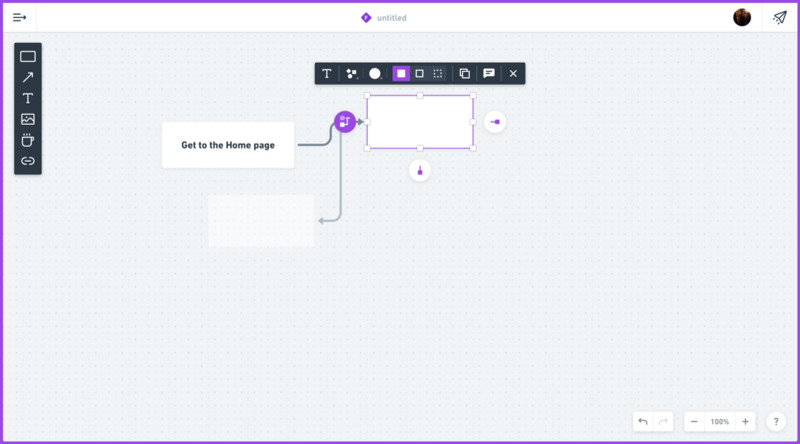Add a connected node below the shape
The height and width of the screenshot is (444, 800).
click(420, 170)
